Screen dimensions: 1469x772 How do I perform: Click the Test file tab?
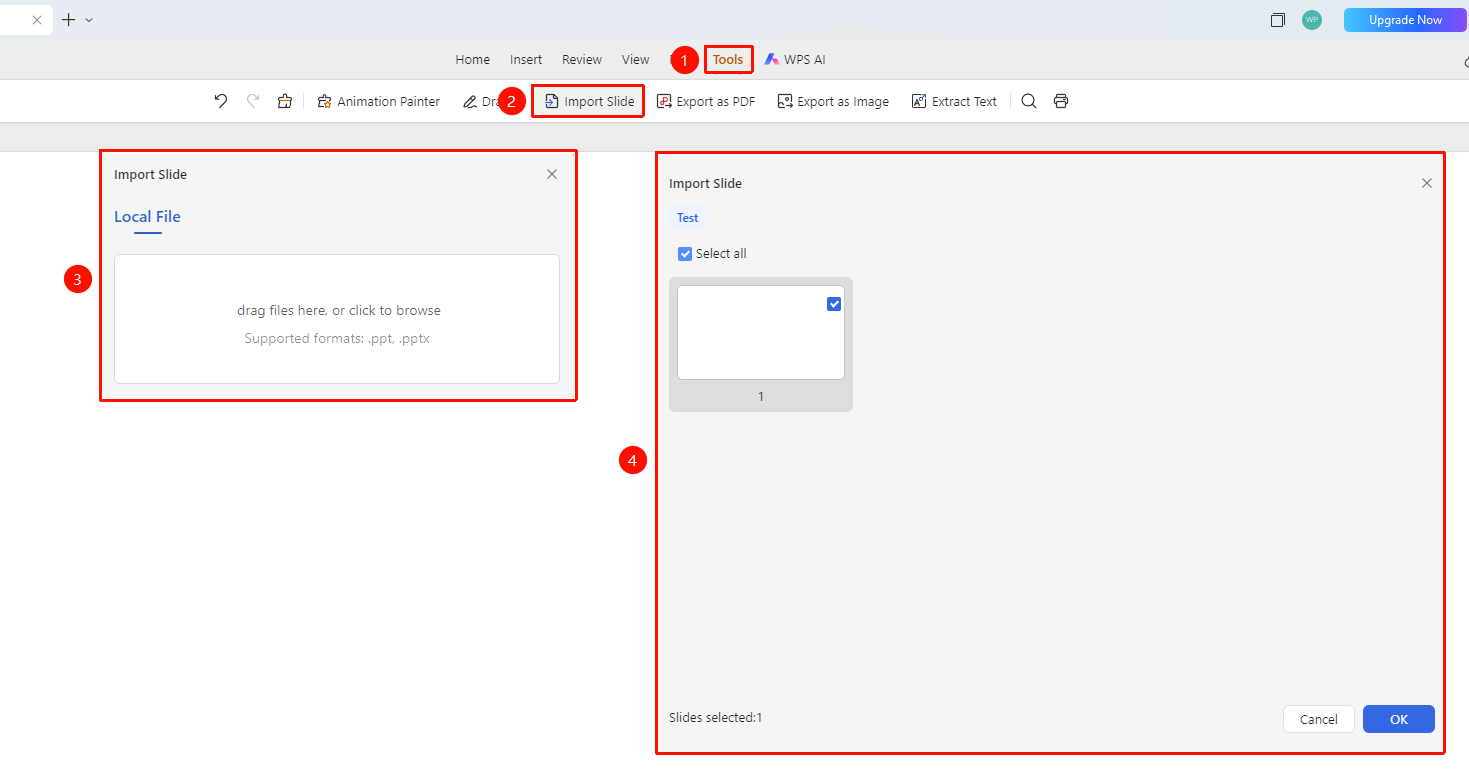coord(688,218)
